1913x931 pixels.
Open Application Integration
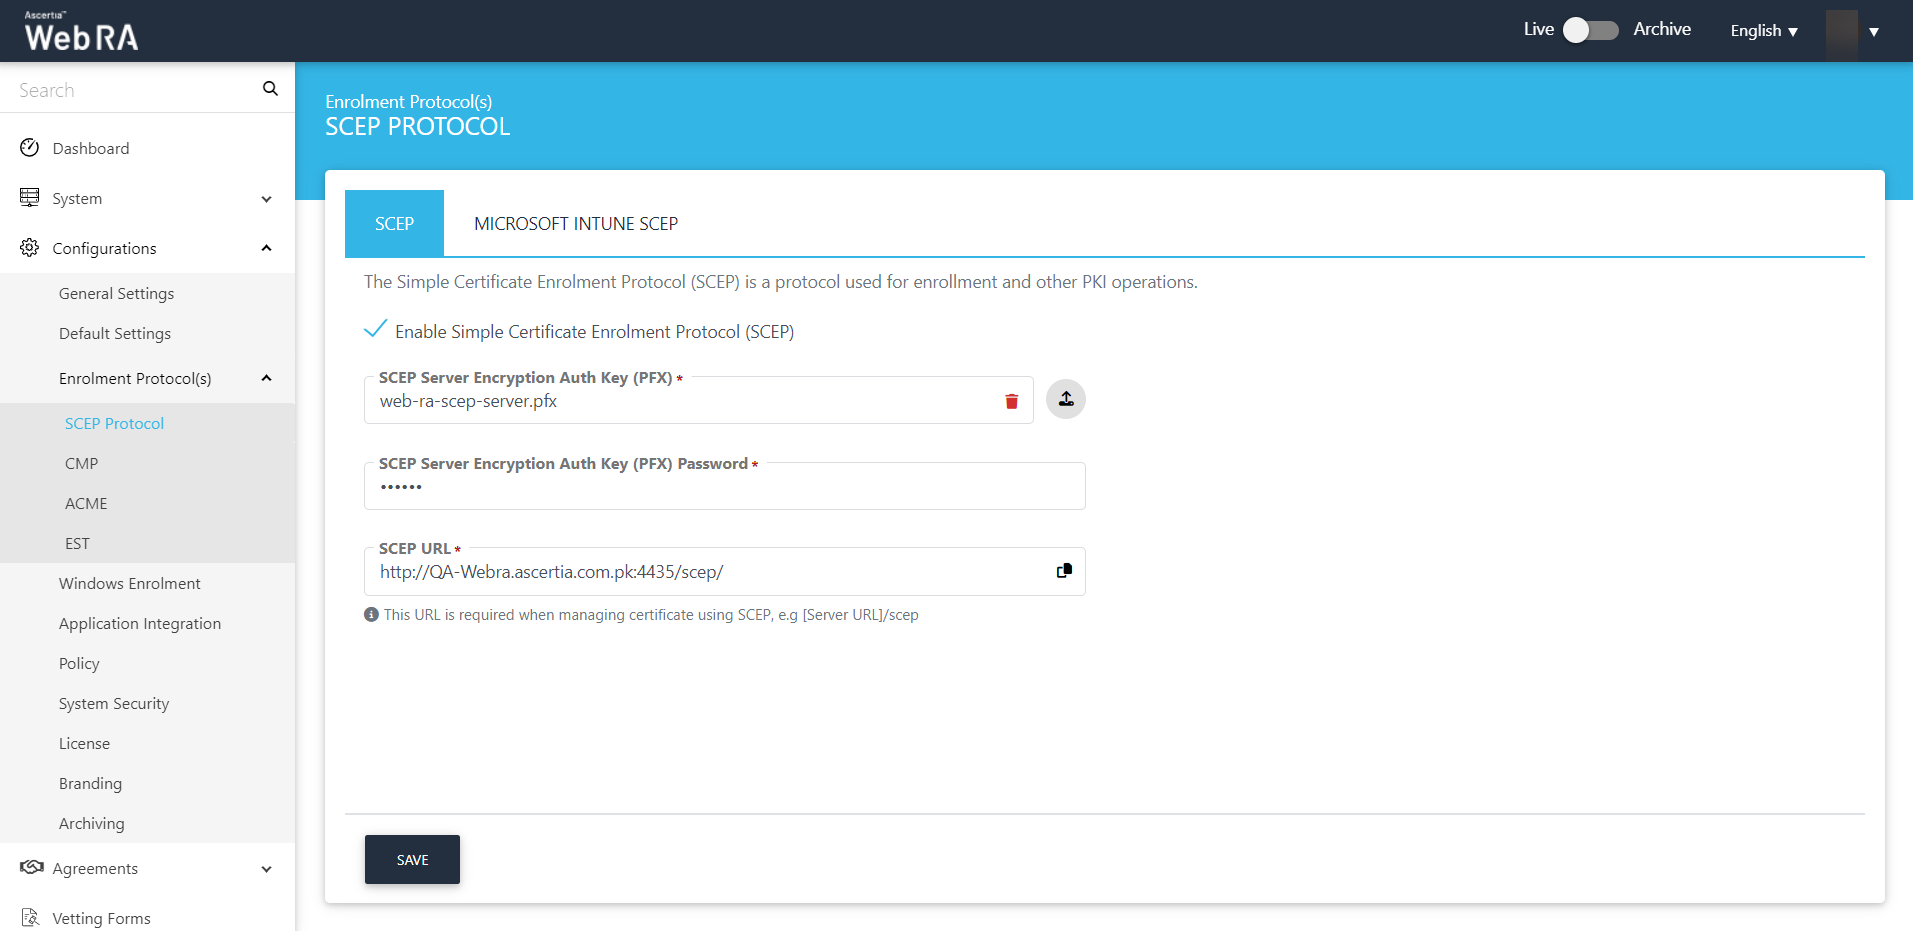140,623
